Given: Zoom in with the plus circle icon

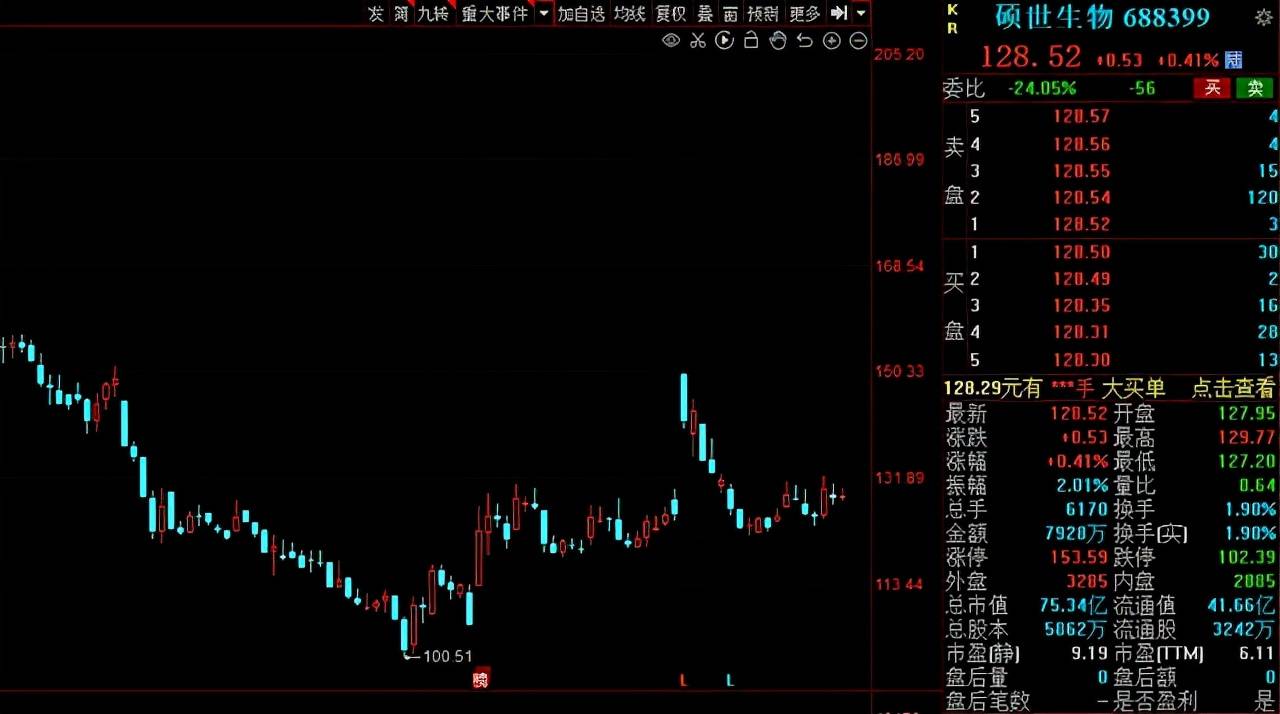Looking at the screenshot, I should tap(832, 41).
